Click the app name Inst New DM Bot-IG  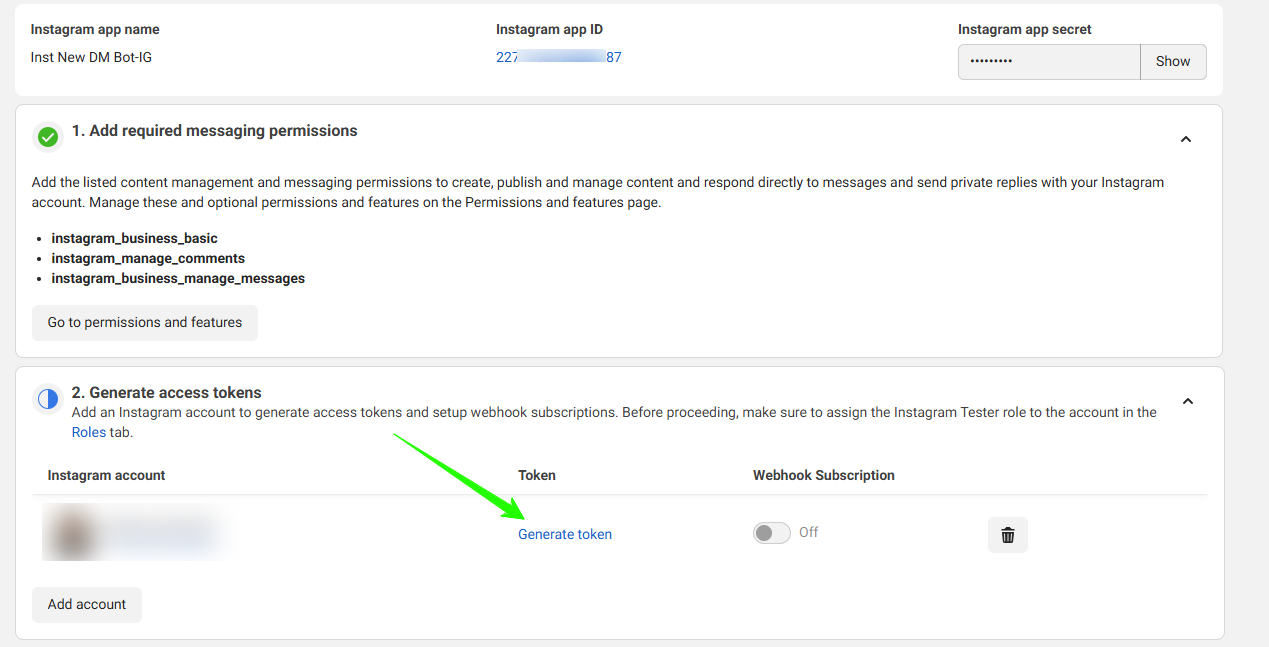[91, 57]
